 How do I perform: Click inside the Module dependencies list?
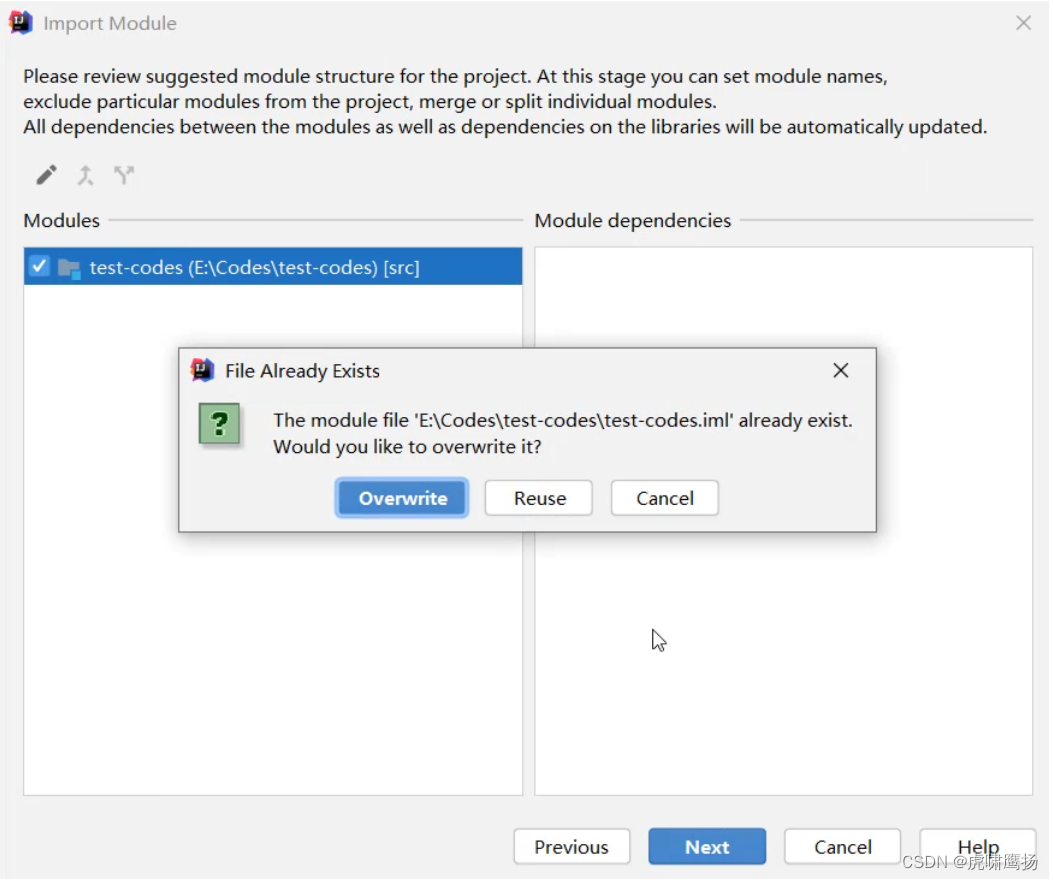(x=783, y=521)
